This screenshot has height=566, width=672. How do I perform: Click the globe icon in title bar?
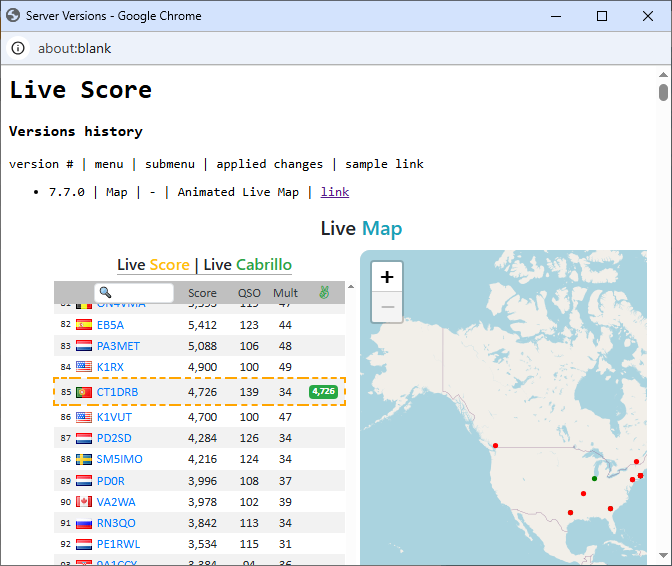click(x=13, y=15)
